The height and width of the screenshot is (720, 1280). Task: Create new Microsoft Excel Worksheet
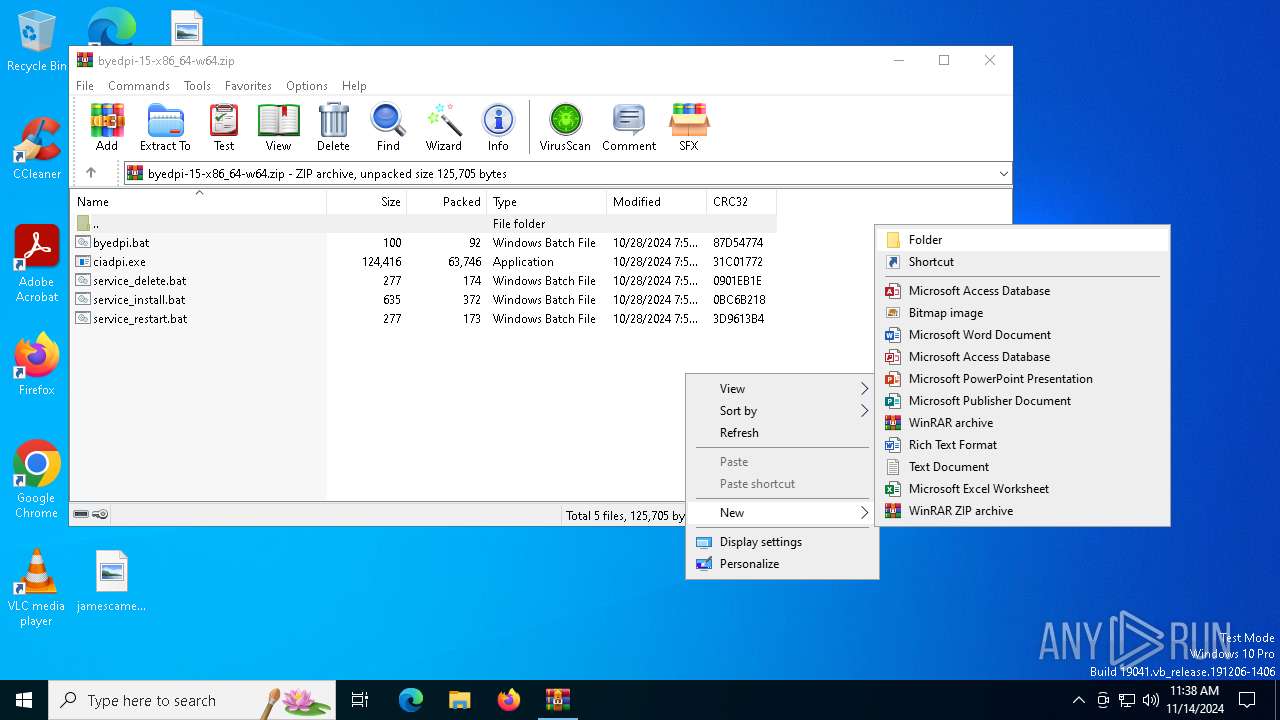1022,489
